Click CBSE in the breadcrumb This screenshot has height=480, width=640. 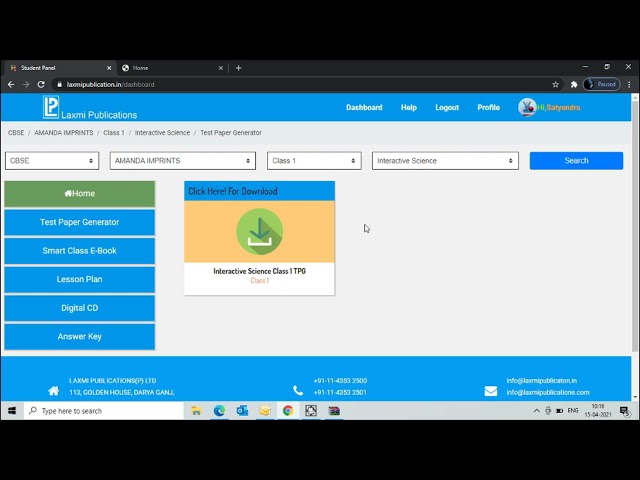point(16,133)
